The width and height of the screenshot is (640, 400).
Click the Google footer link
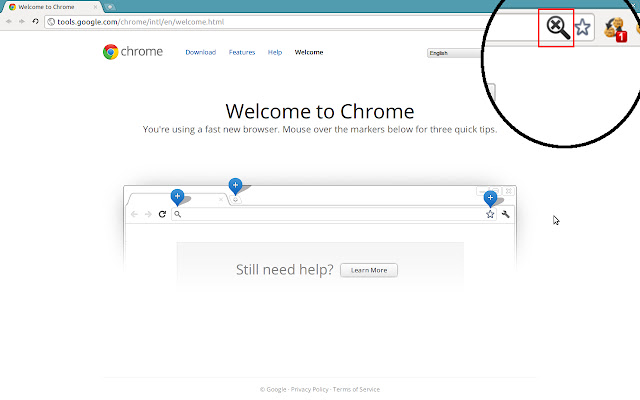[273, 389]
